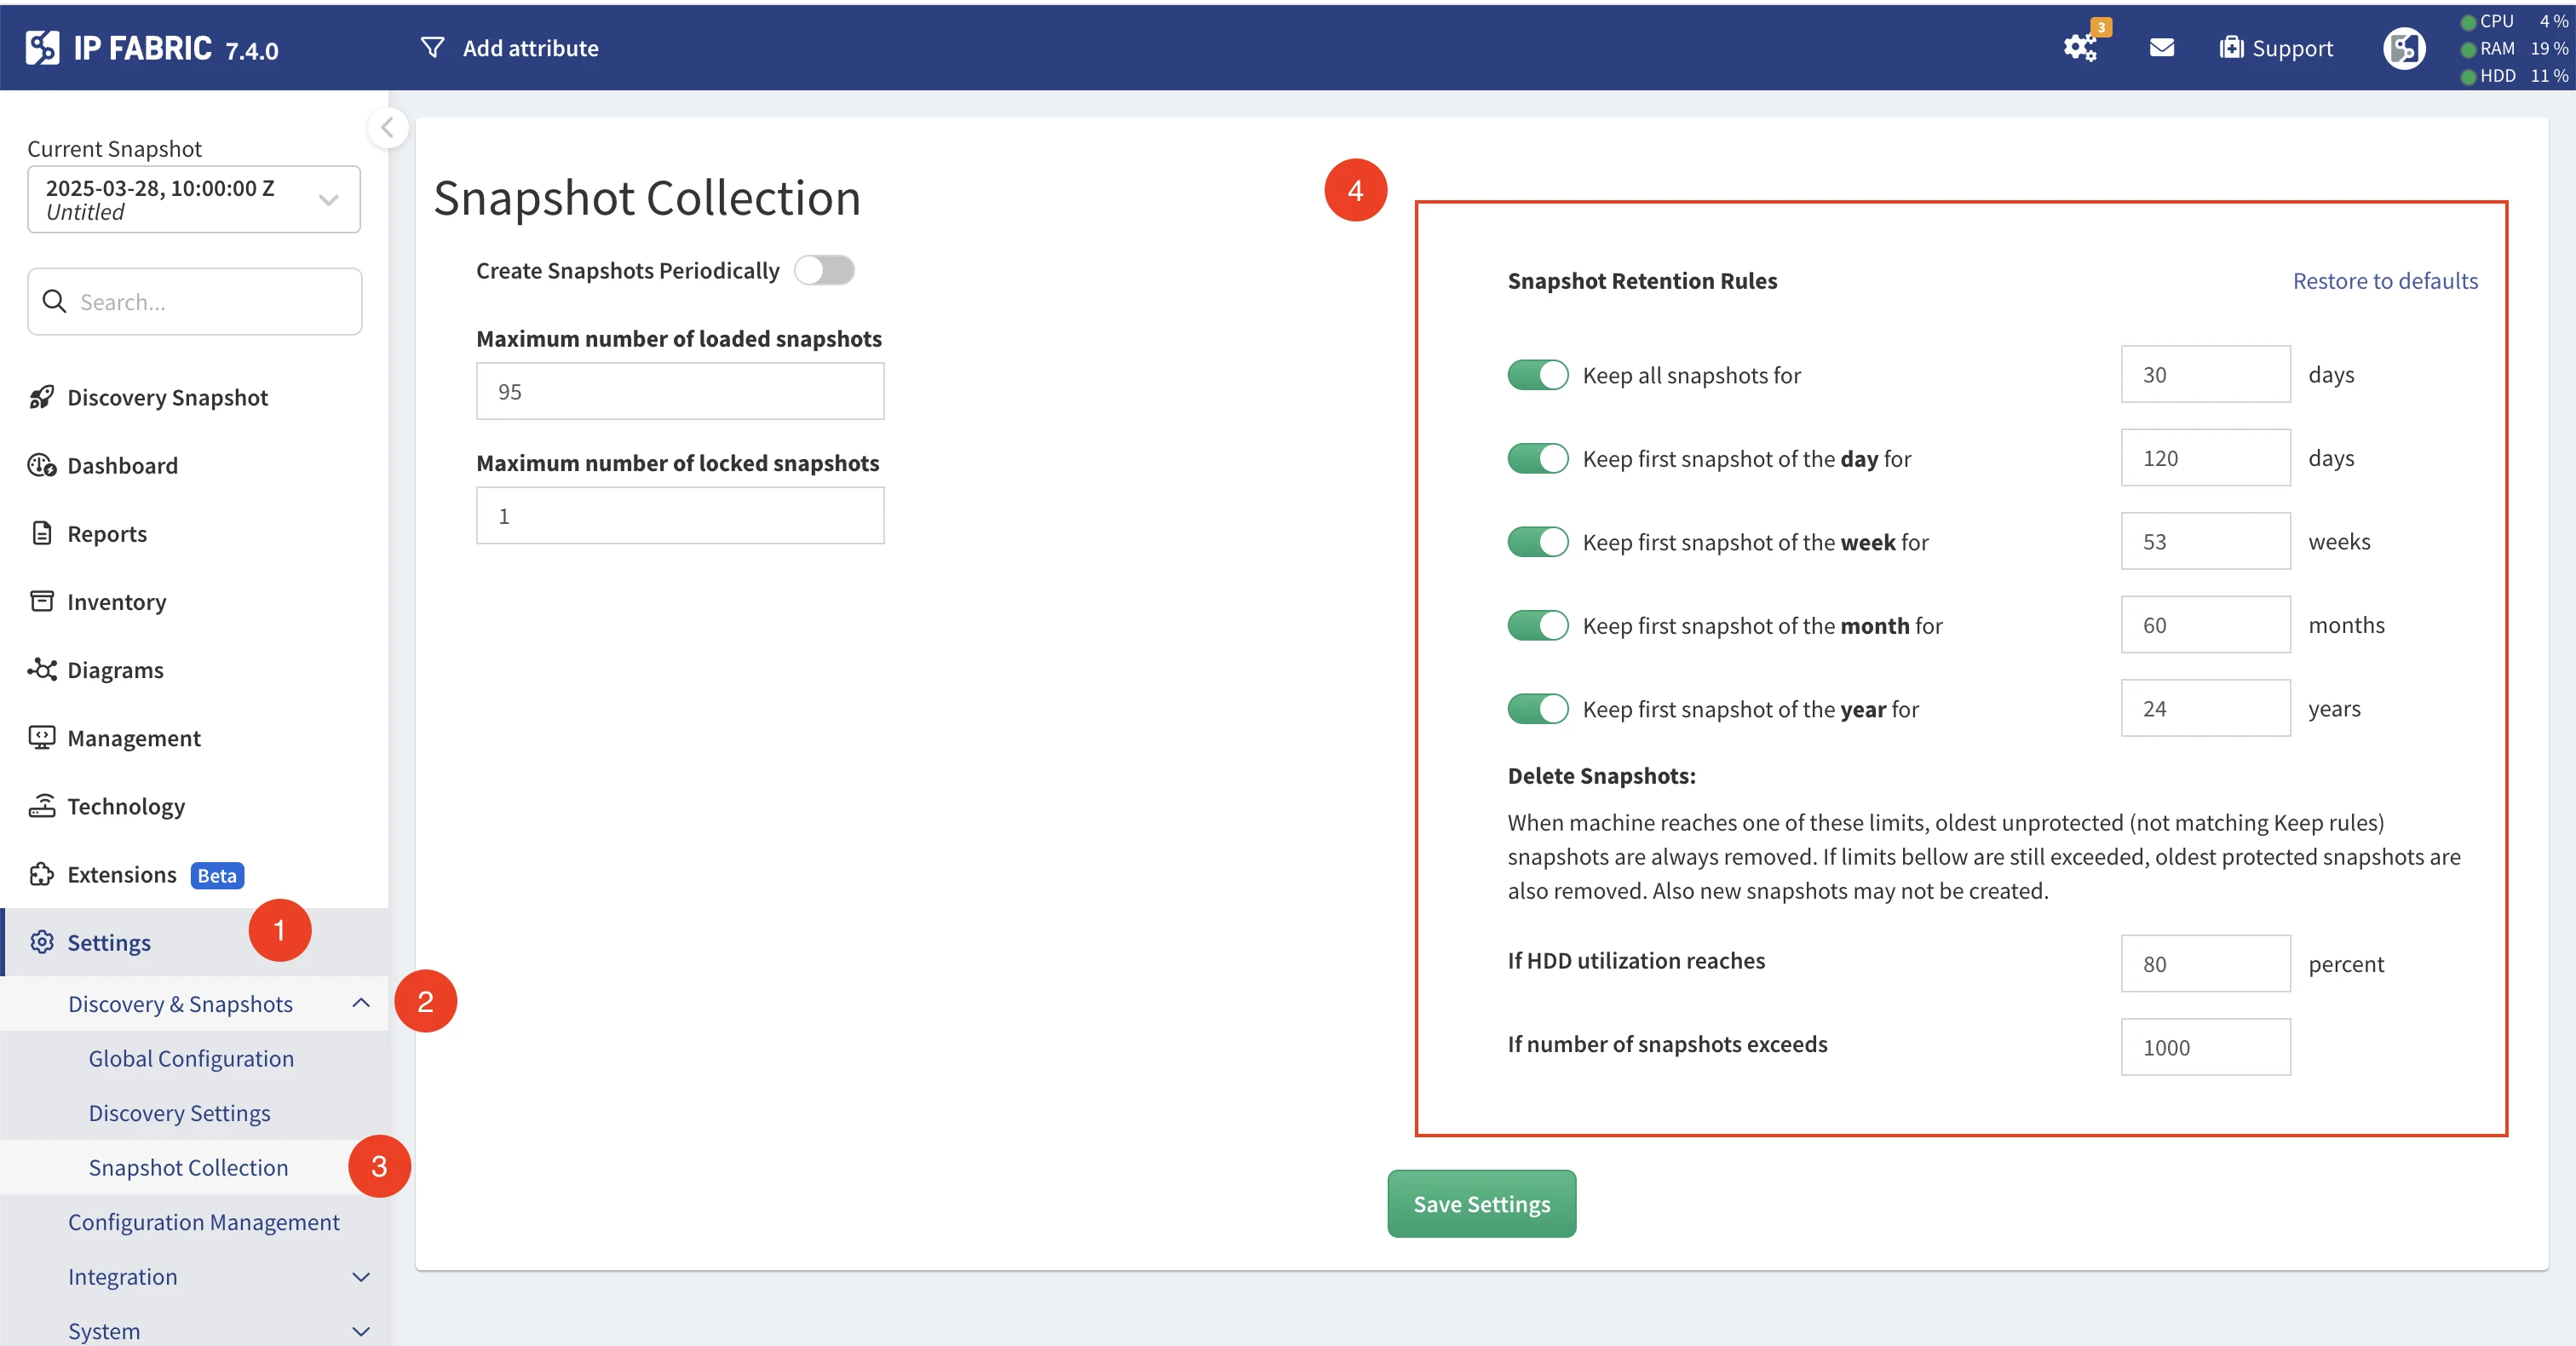
Task: Click the user avatar icon in top bar
Action: click(x=2403, y=47)
